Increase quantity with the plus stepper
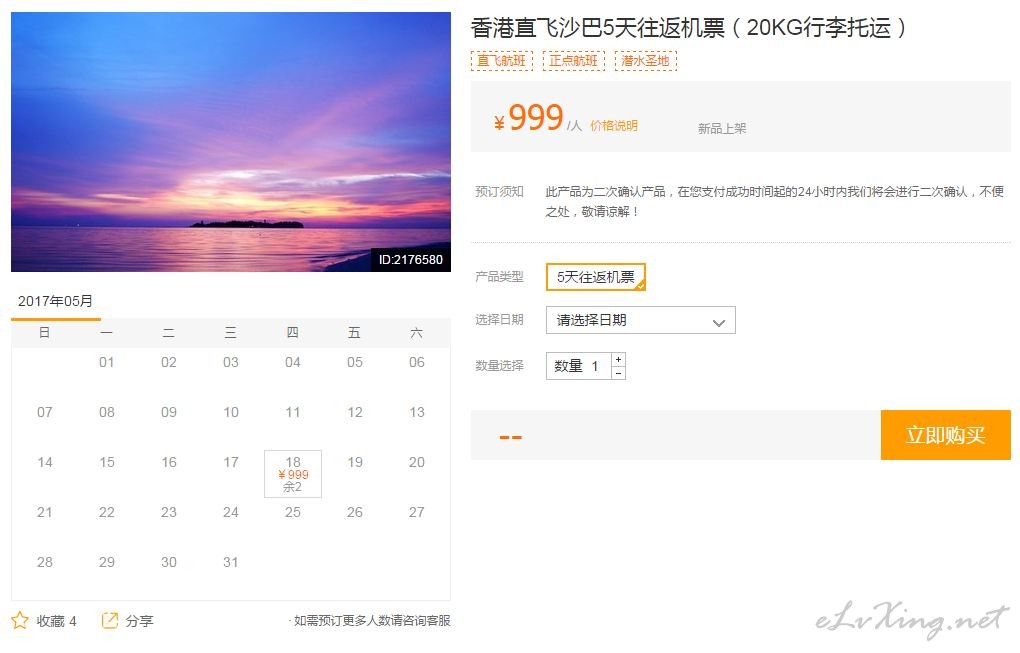The image size is (1020, 653). 619,359
